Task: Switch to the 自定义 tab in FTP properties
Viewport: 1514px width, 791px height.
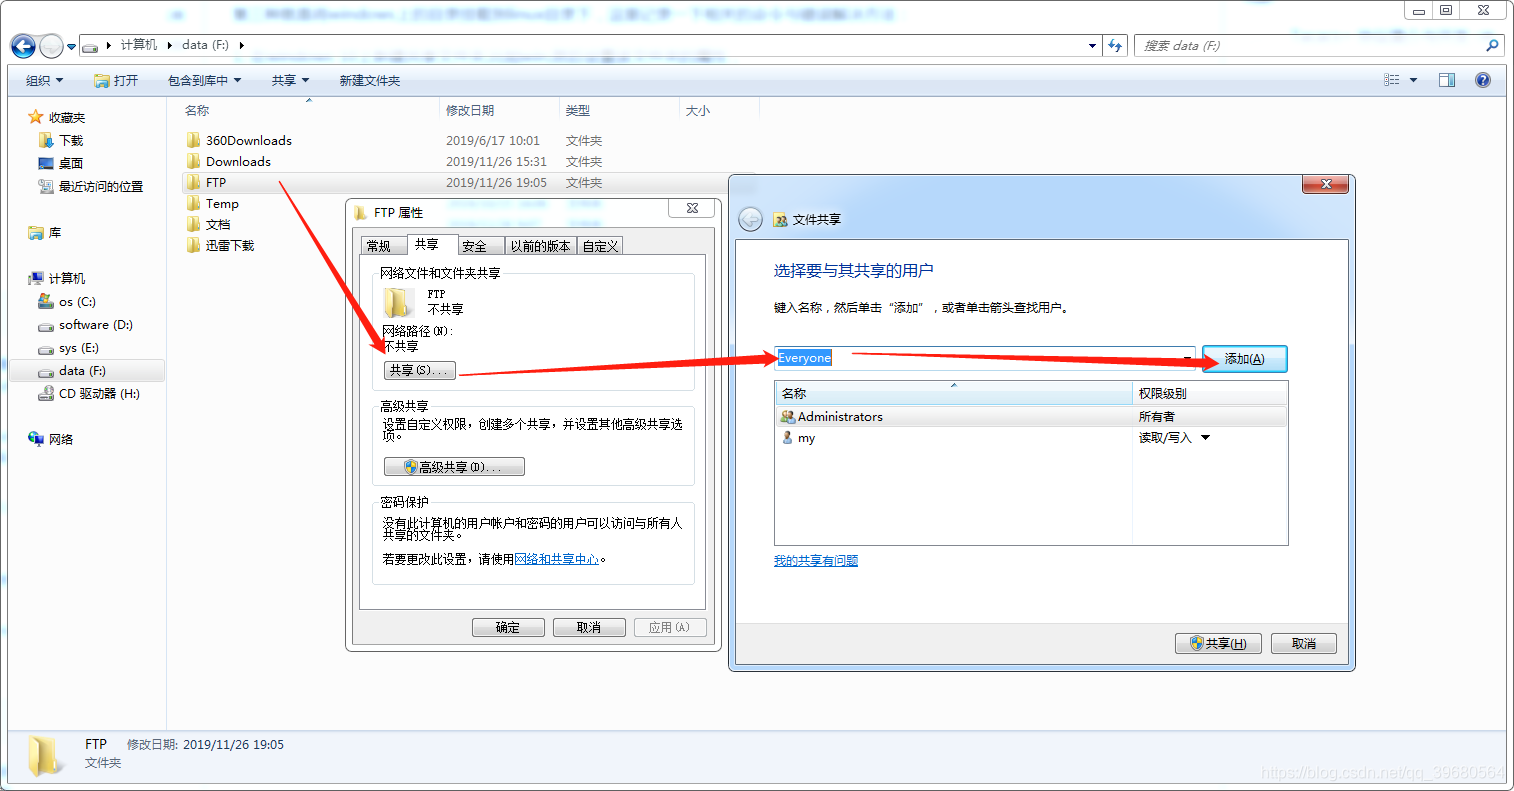Action: [601, 246]
